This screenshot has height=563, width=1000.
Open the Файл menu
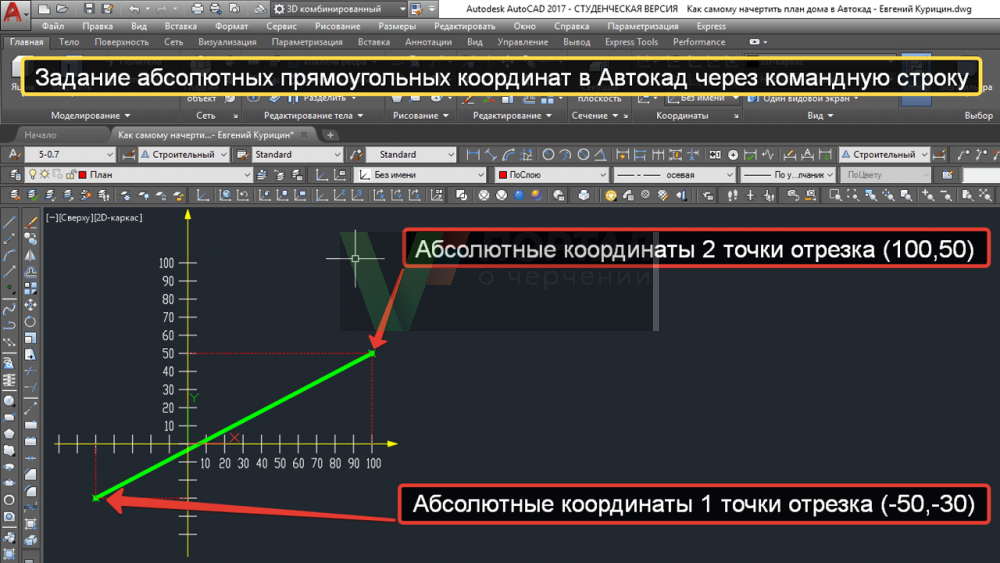pyautogui.click(x=53, y=26)
